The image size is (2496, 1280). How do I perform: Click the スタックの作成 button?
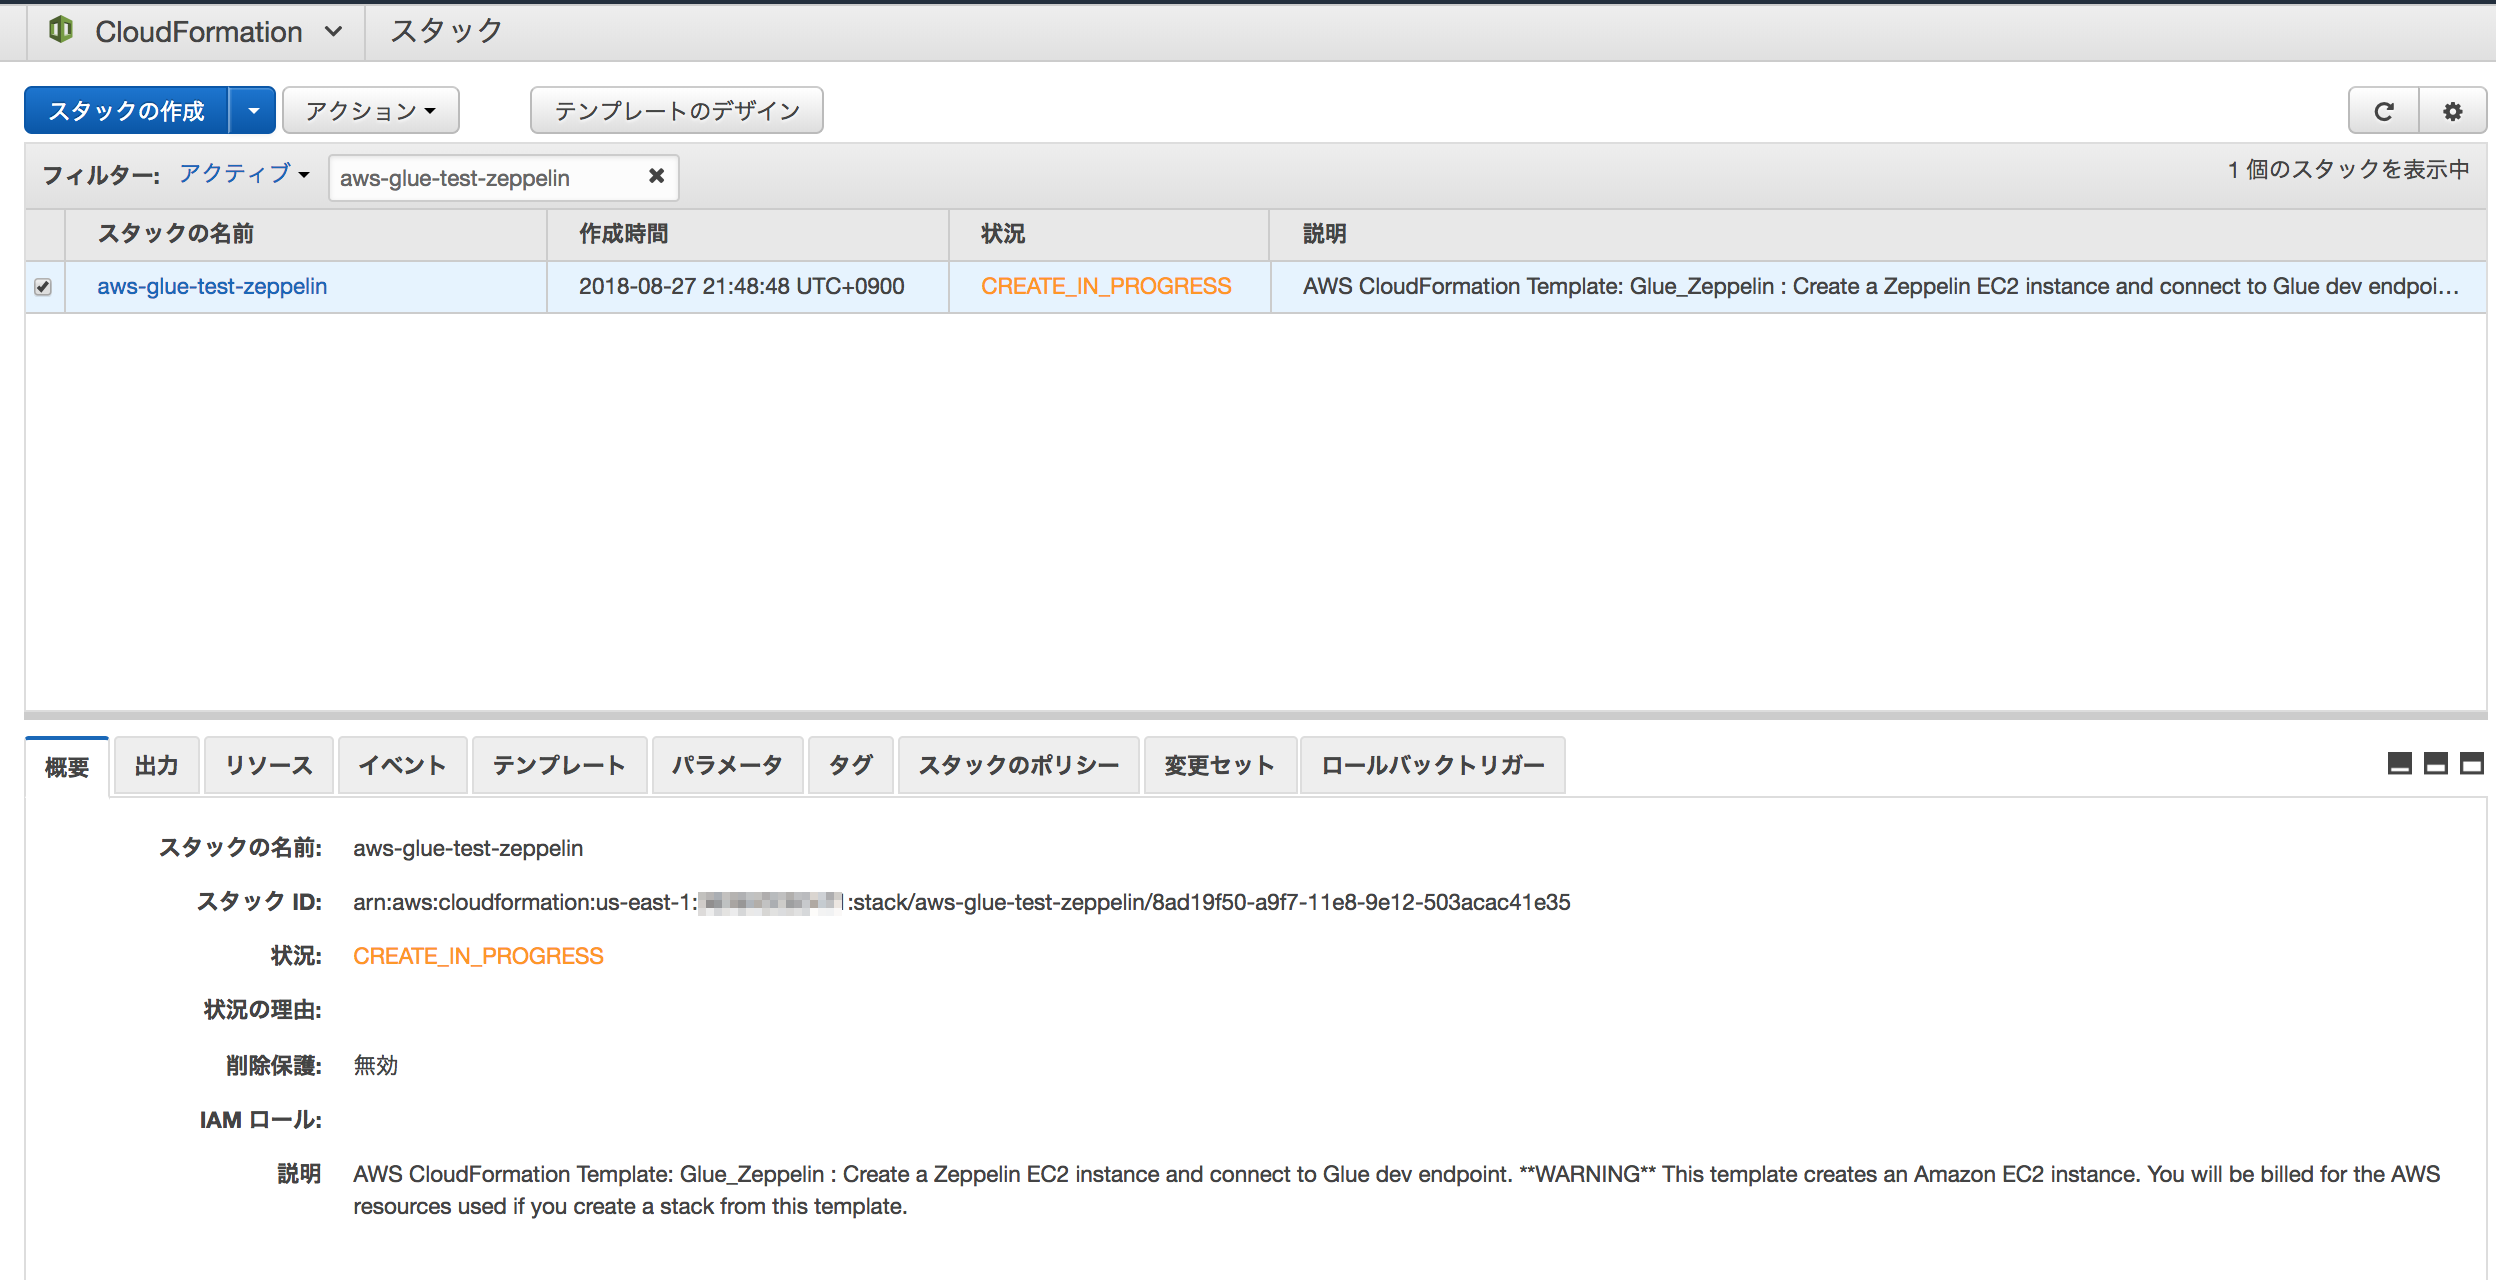pos(127,111)
